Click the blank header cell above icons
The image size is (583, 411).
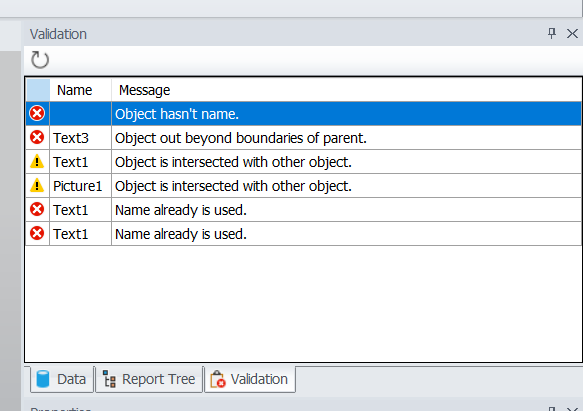coord(38,90)
